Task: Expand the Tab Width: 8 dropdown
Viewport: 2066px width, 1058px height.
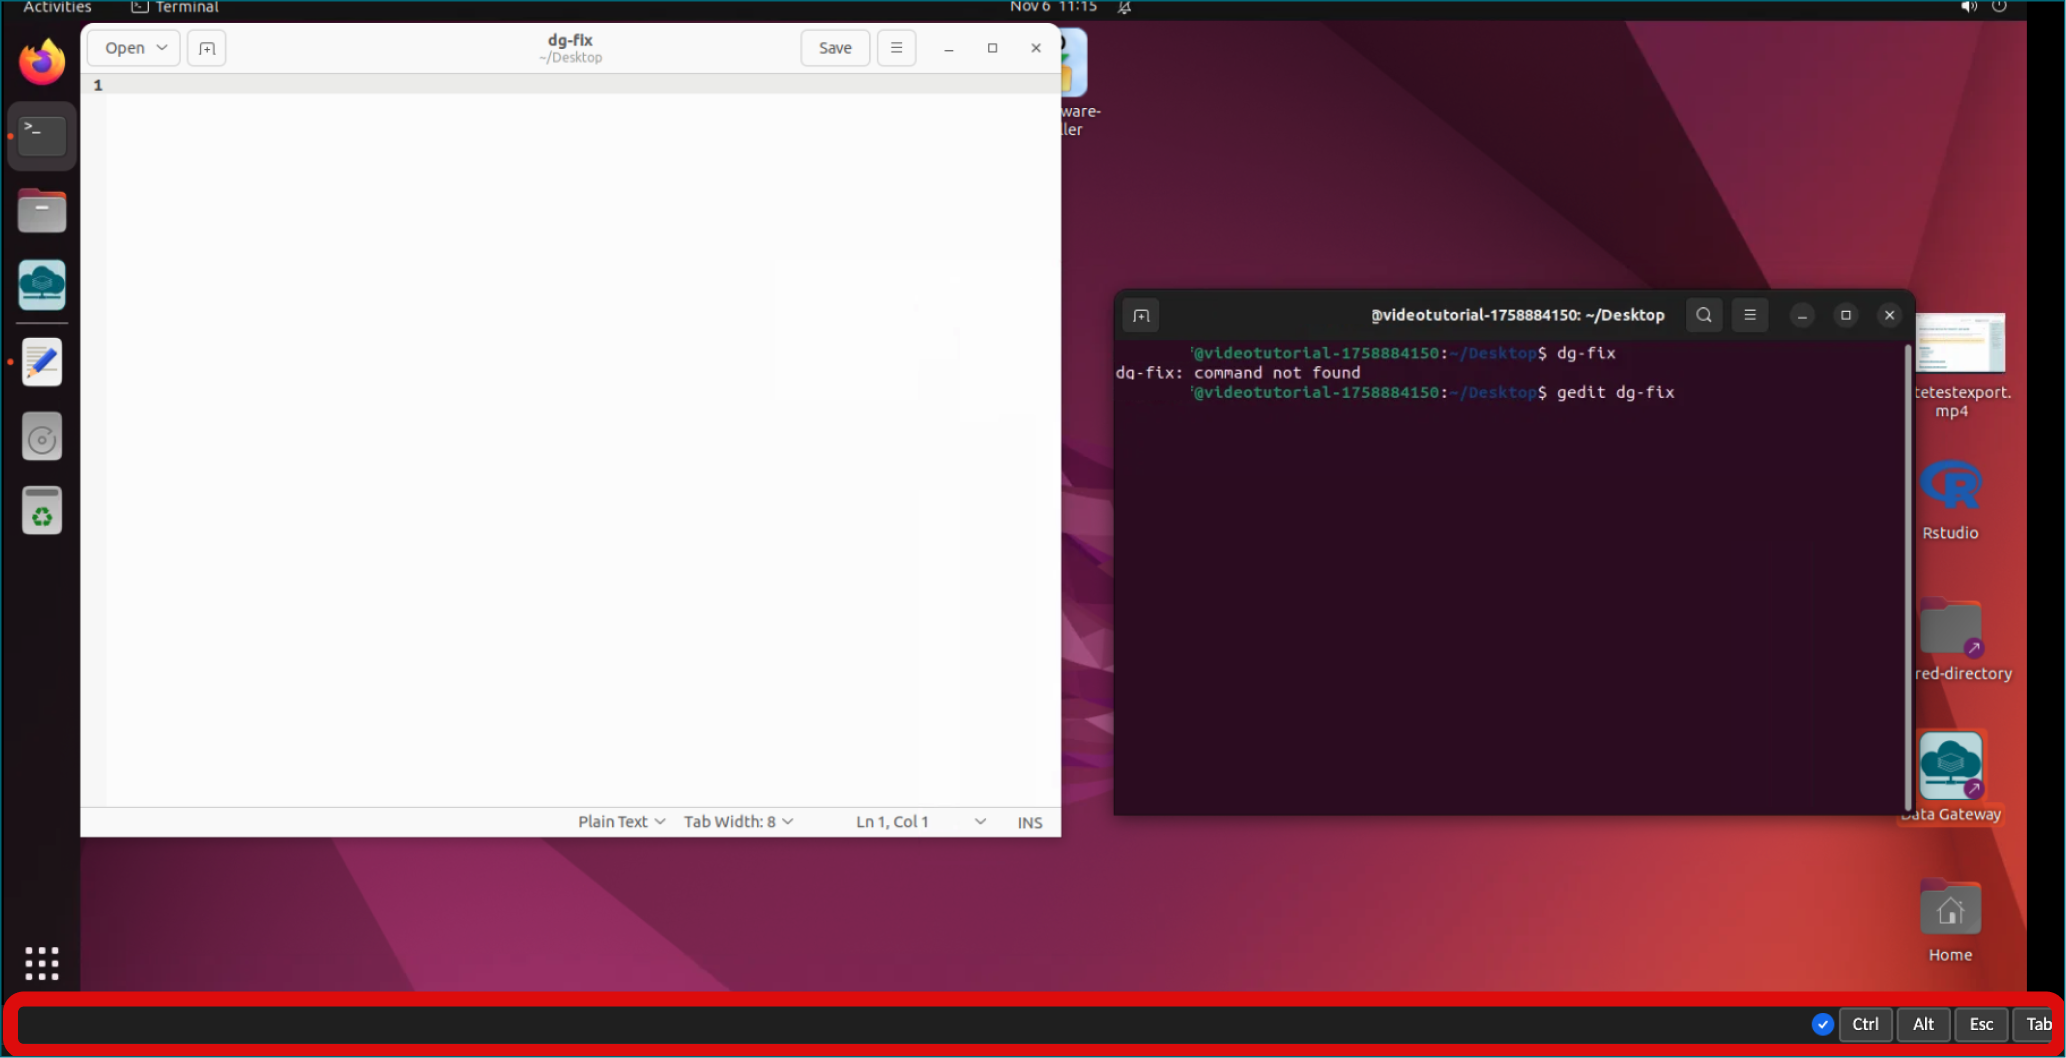Action: point(738,822)
